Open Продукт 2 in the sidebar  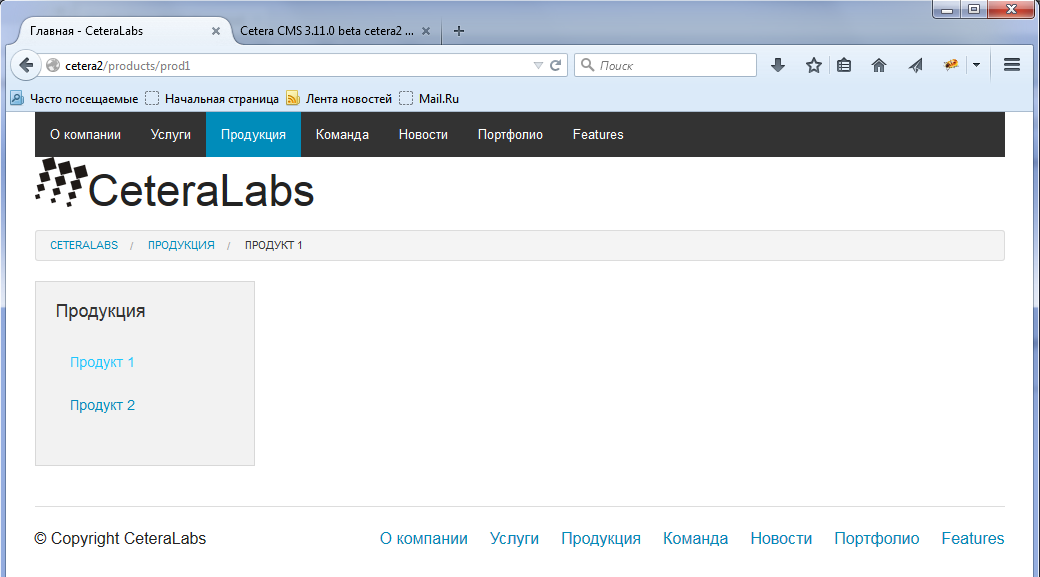[x=102, y=405]
